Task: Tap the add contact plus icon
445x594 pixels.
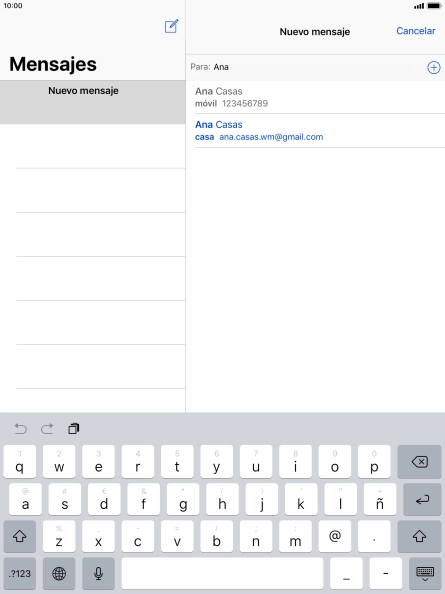Action: coord(433,67)
